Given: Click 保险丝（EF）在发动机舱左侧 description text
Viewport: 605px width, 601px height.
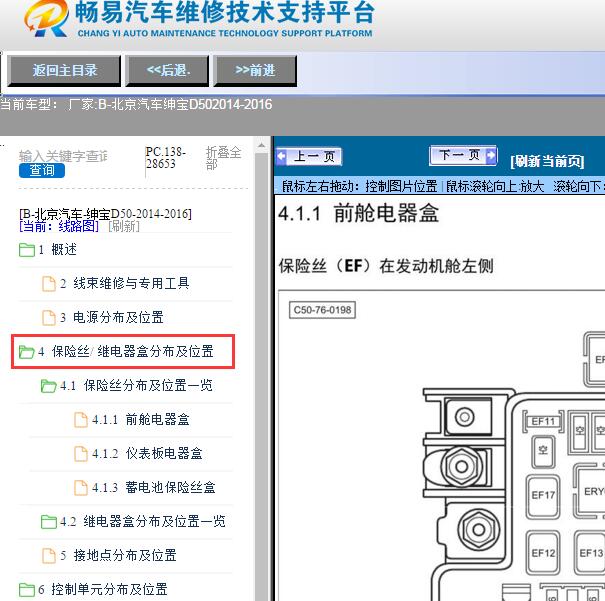Looking at the screenshot, I should (386, 266).
